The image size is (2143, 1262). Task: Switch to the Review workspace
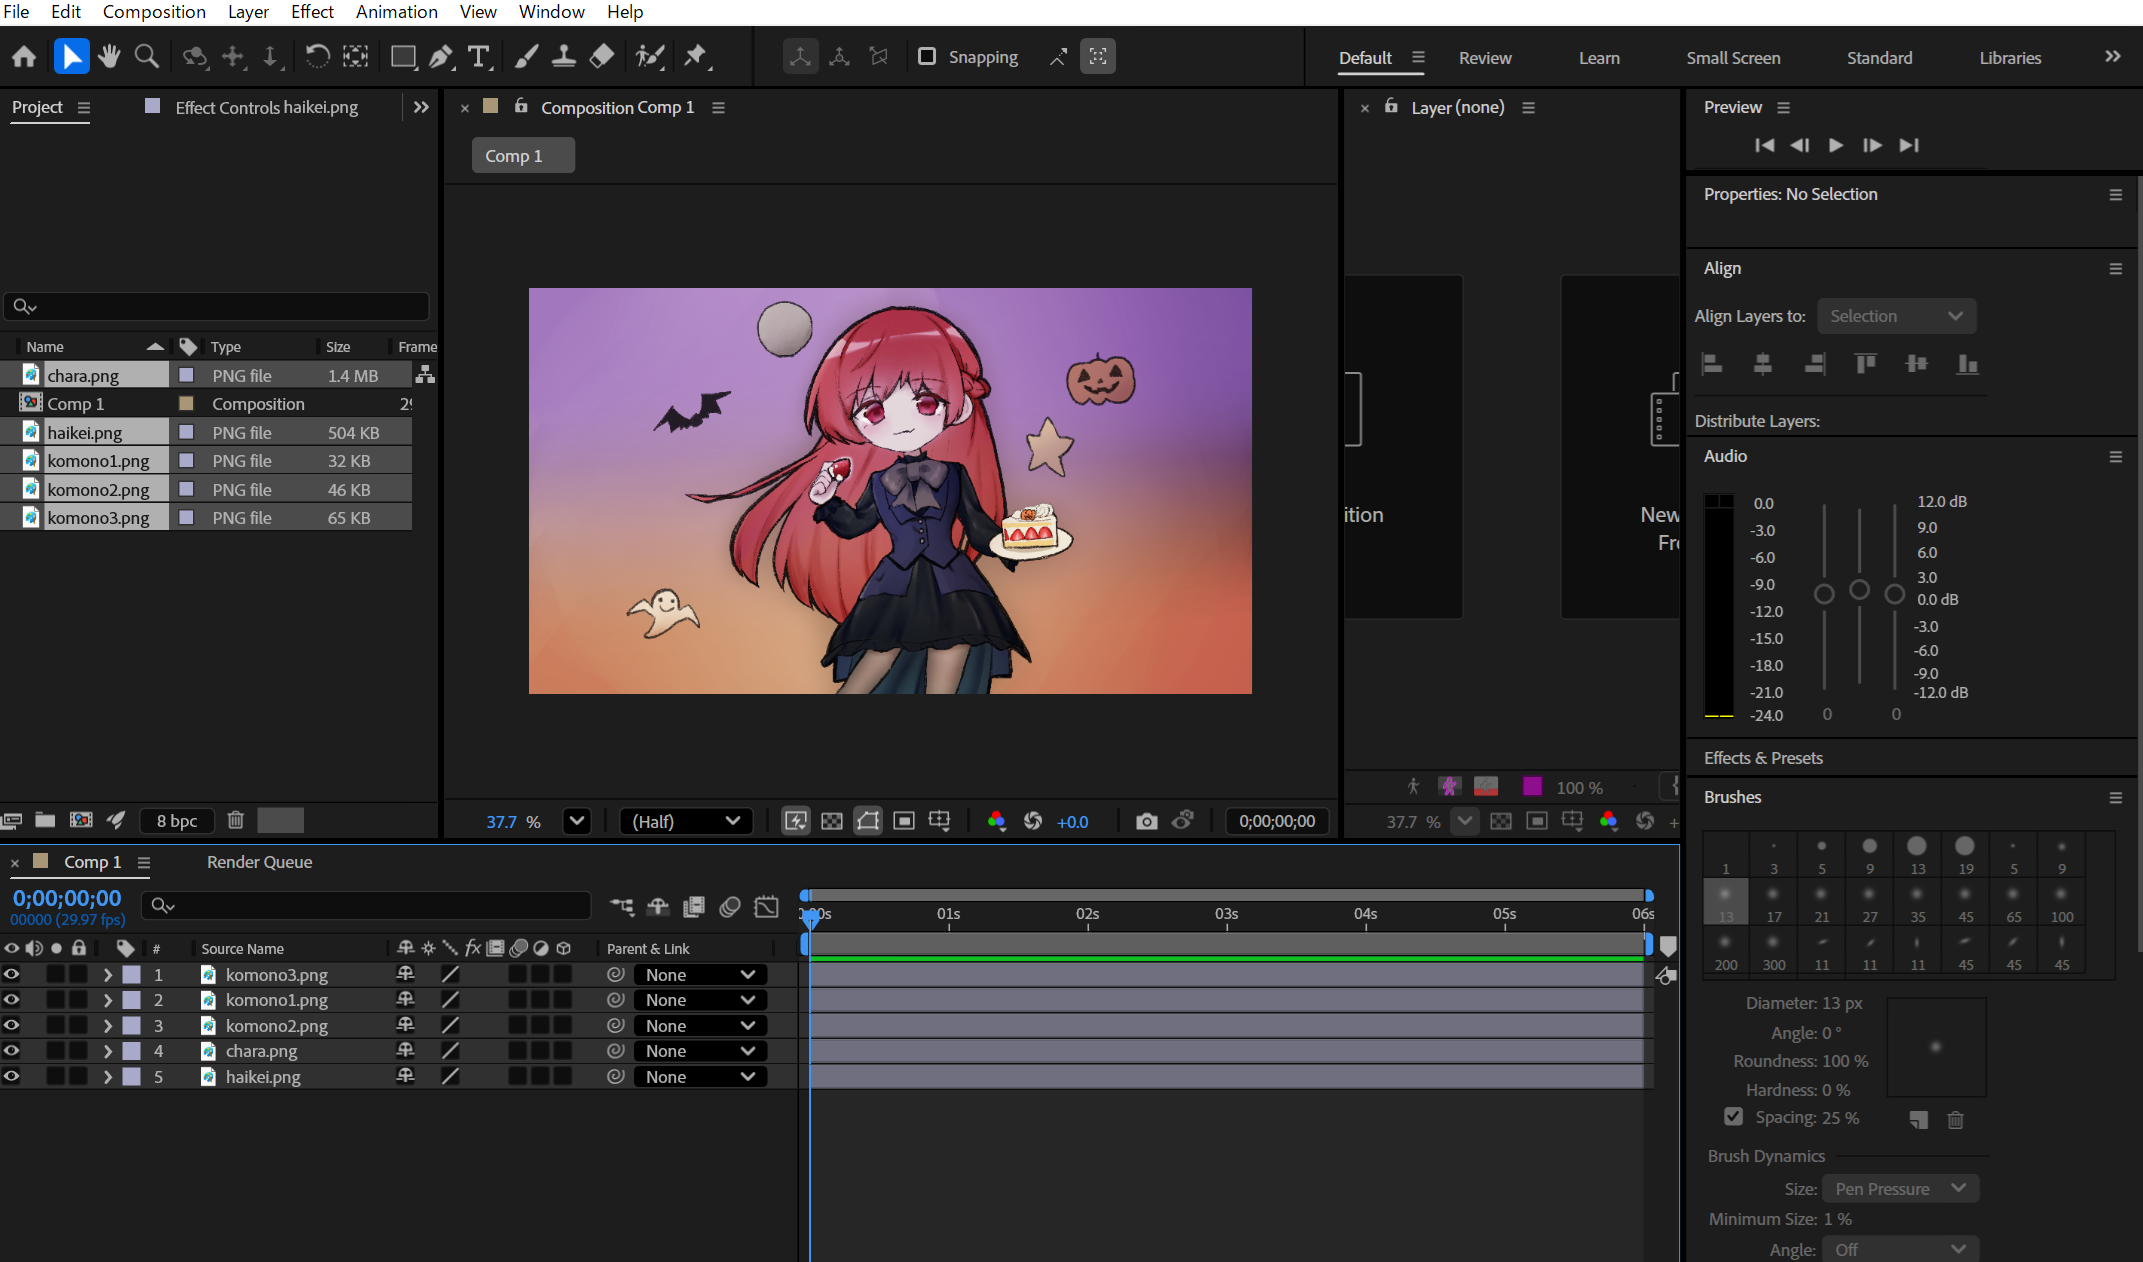click(x=1484, y=58)
